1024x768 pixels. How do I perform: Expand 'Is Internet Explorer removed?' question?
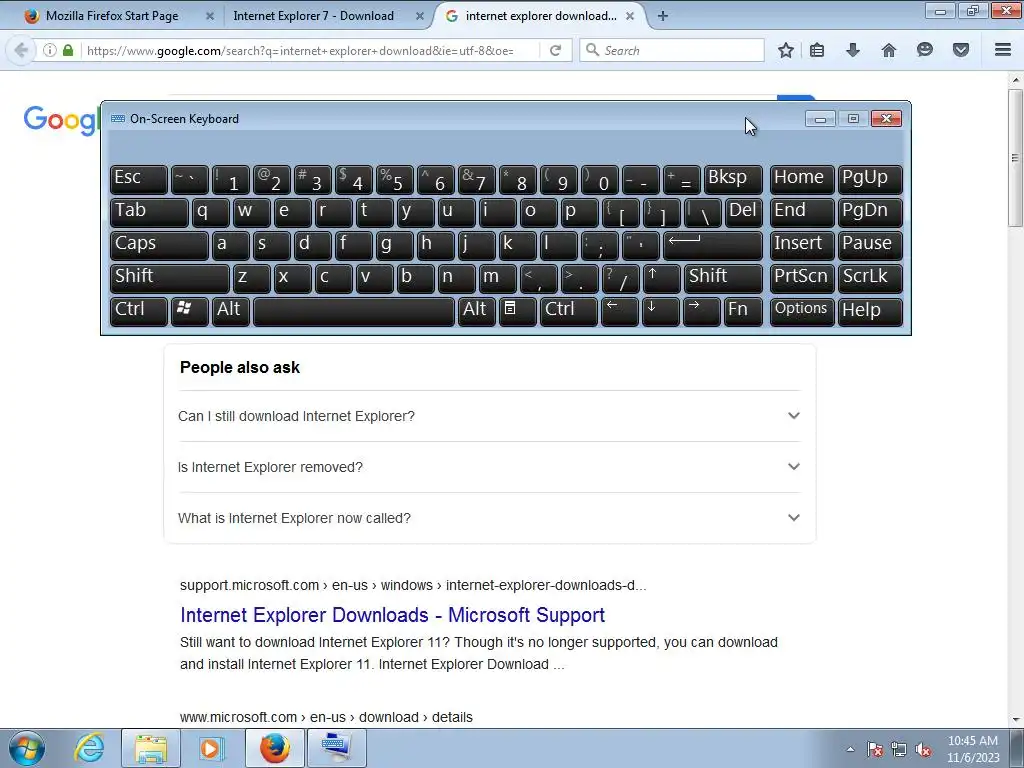[x=489, y=467]
